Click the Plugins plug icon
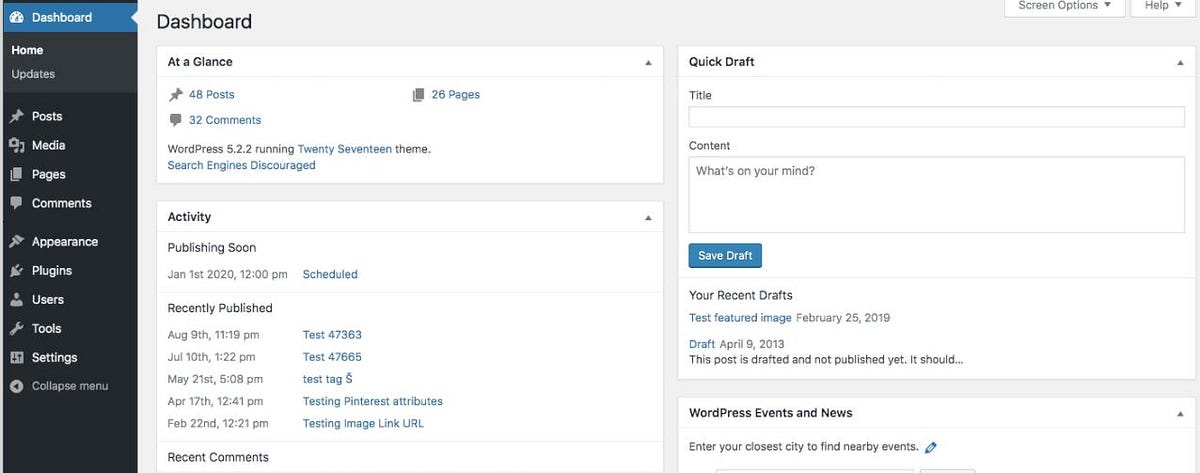The height and width of the screenshot is (473, 1200). [16, 271]
